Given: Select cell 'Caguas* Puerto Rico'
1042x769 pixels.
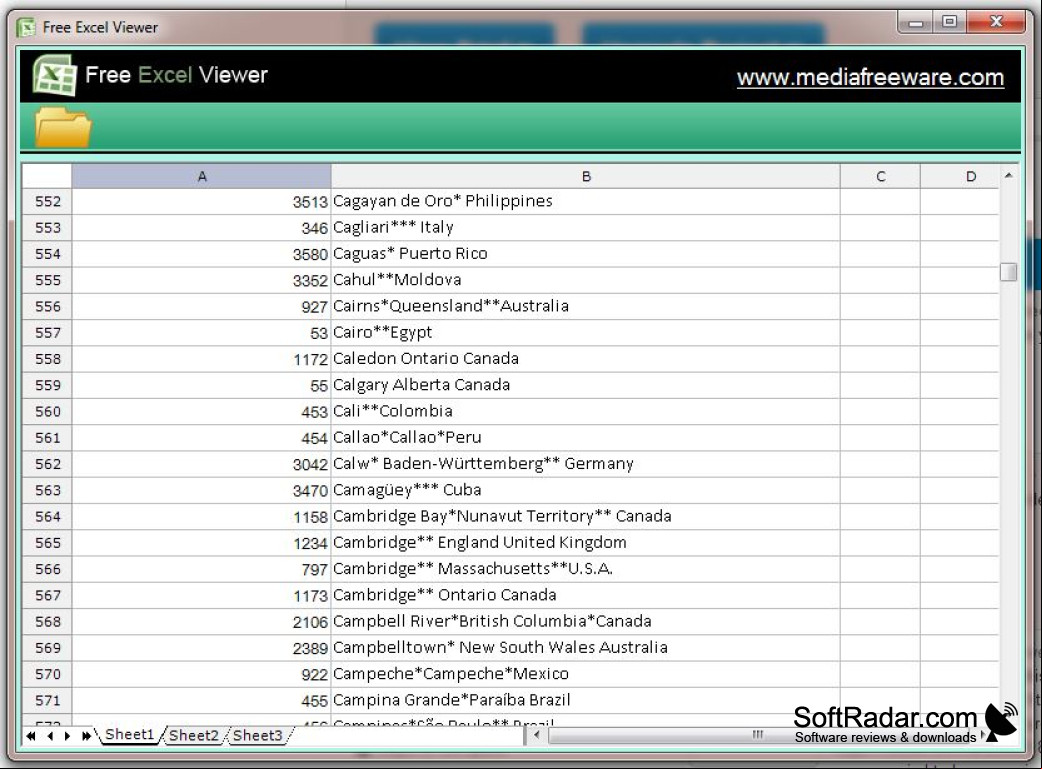Looking at the screenshot, I should (x=585, y=254).
